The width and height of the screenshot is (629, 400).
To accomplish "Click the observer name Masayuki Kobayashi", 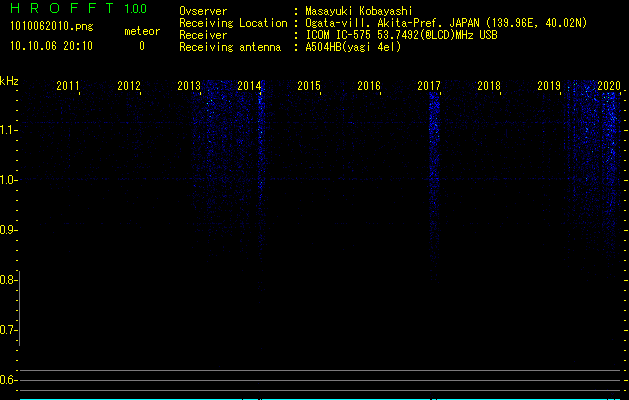I will coord(359,11).
